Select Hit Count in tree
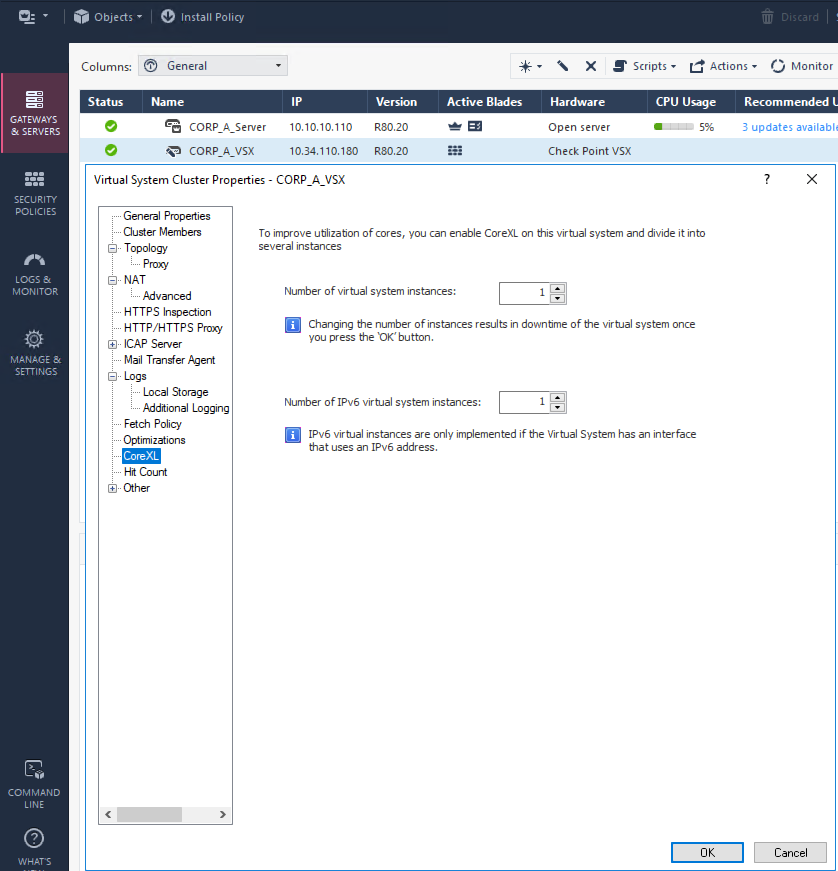838x871 pixels. point(145,472)
